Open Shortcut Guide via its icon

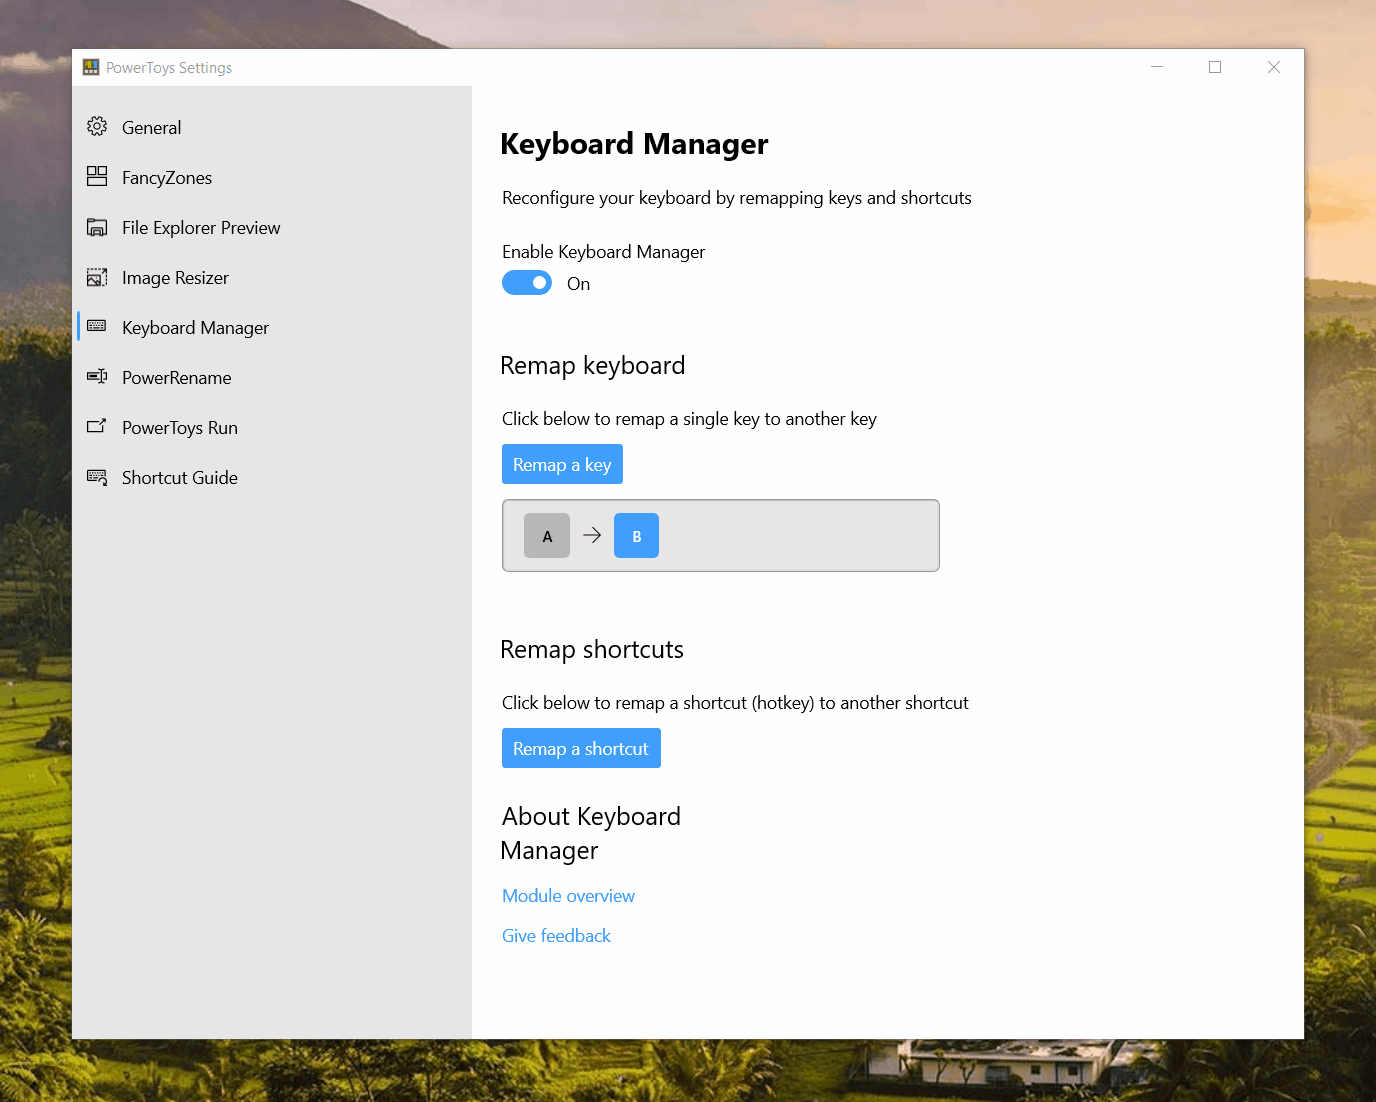(x=97, y=477)
